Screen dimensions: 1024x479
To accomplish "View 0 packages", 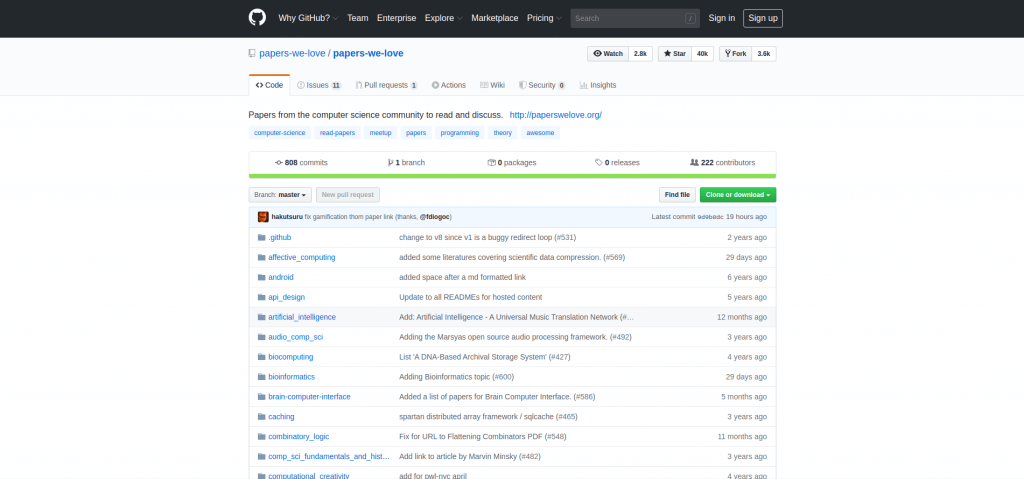I will point(512,163).
